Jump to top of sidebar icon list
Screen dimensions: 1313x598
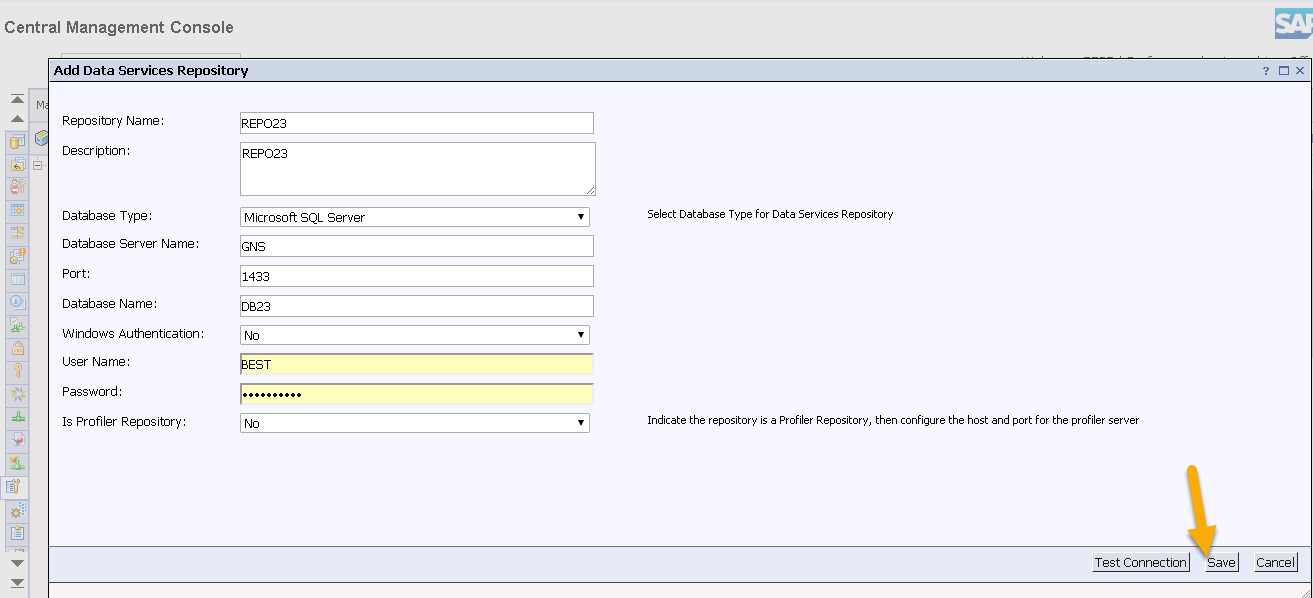pyautogui.click(x=17, y=100)
